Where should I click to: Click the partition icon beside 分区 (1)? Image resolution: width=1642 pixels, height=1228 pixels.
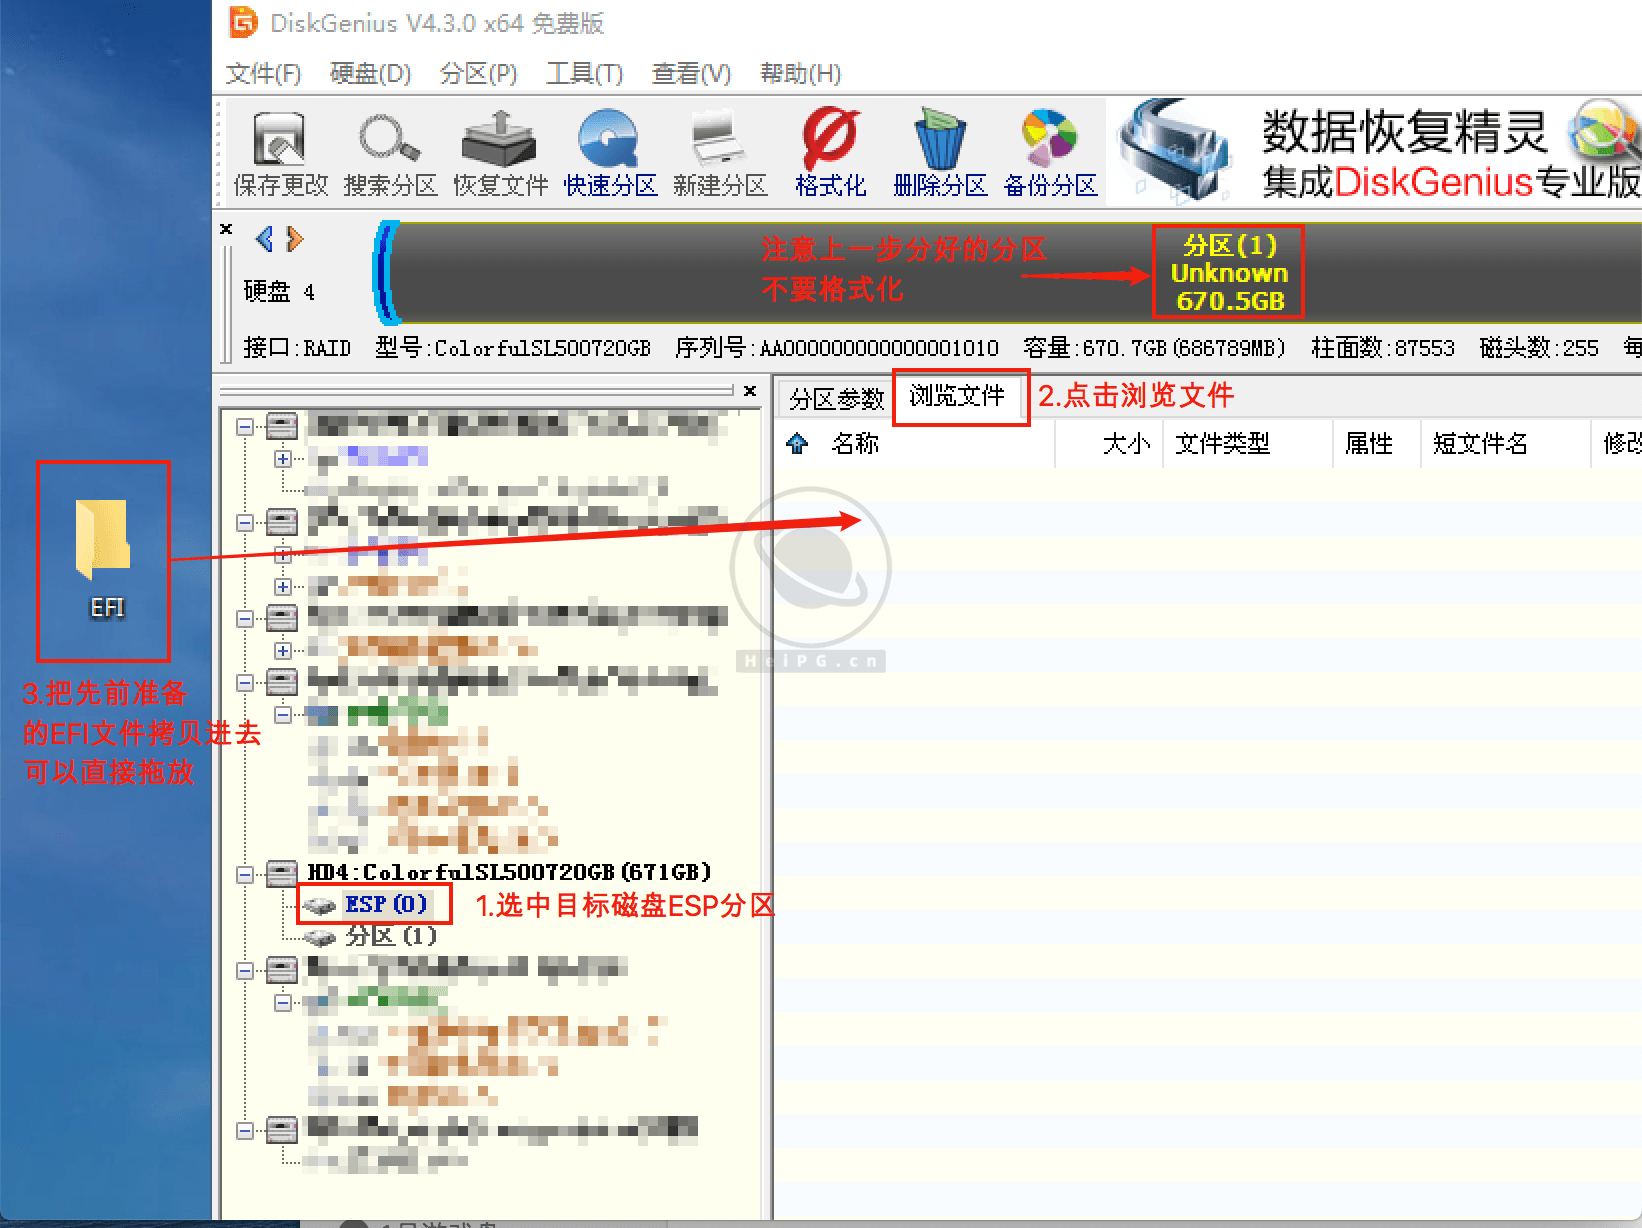[320, 937]
